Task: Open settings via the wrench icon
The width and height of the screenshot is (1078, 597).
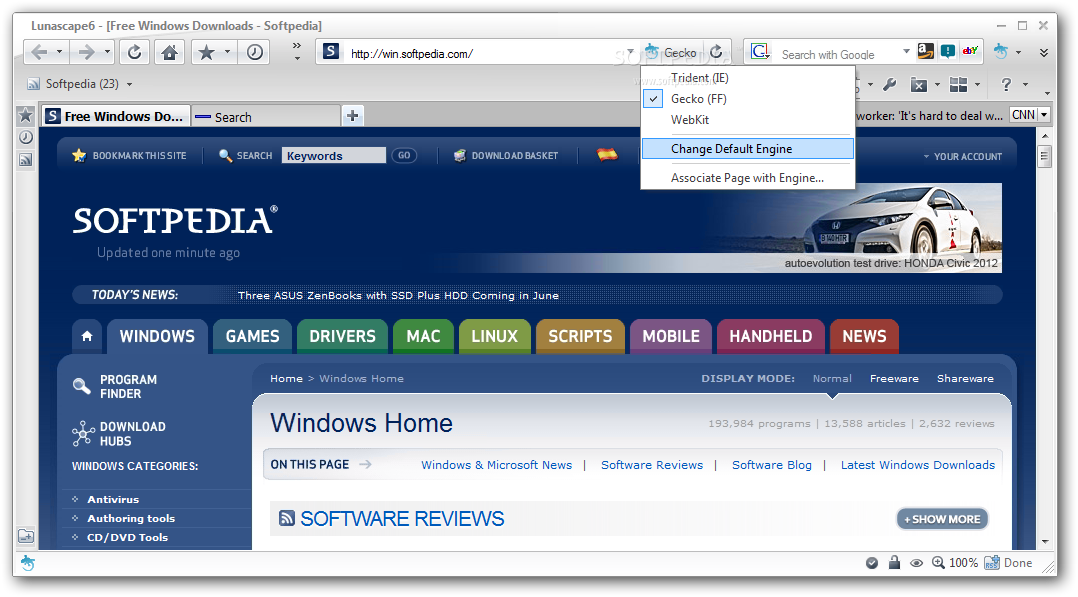Action: (x=890, y=85)
